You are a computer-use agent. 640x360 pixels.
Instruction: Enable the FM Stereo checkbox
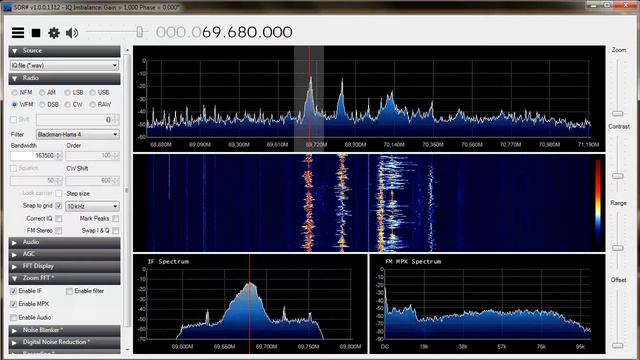click(59, 231)
